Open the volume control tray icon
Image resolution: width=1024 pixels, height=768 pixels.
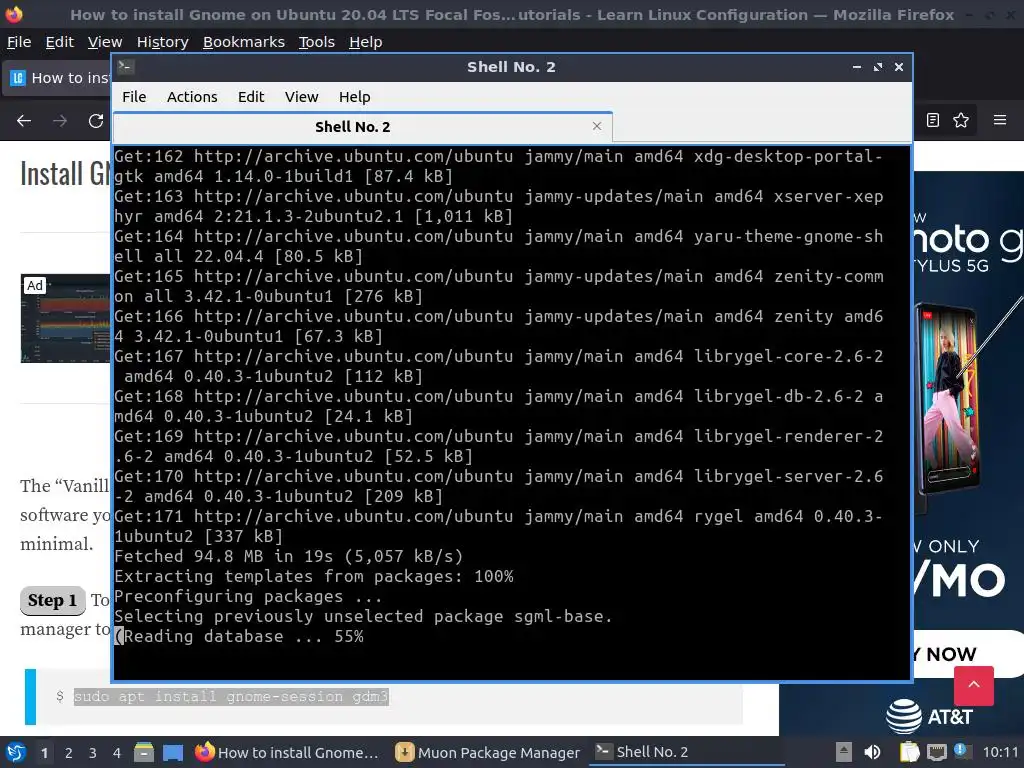click(x=872, y=752)
